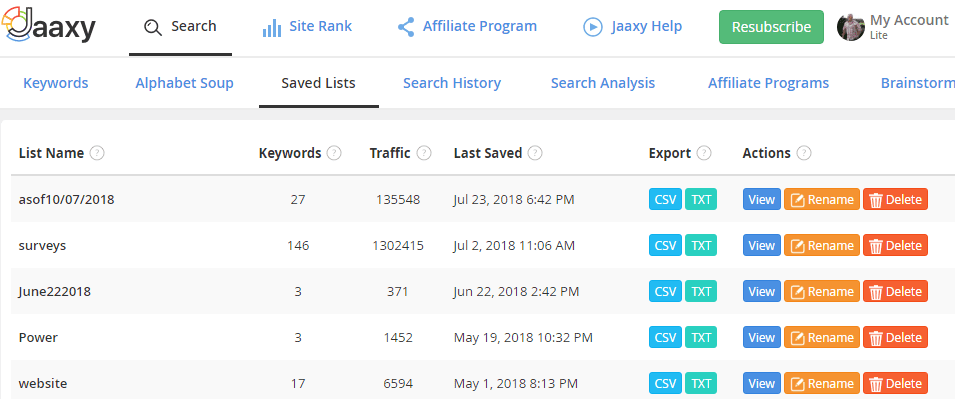Click date Jul 23, 2018 6:42 PM
The height and width of the screenshot is (399, 955).
point(514,199)
